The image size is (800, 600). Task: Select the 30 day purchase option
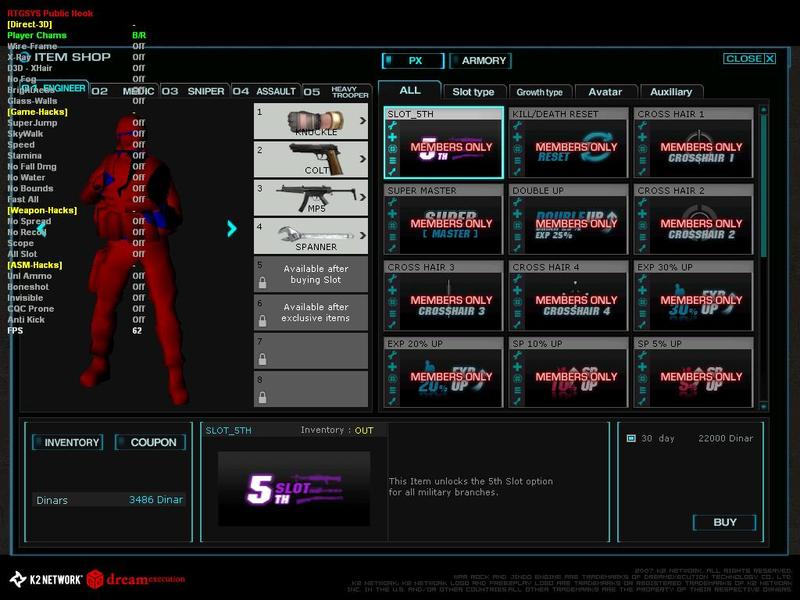(631, 438)
